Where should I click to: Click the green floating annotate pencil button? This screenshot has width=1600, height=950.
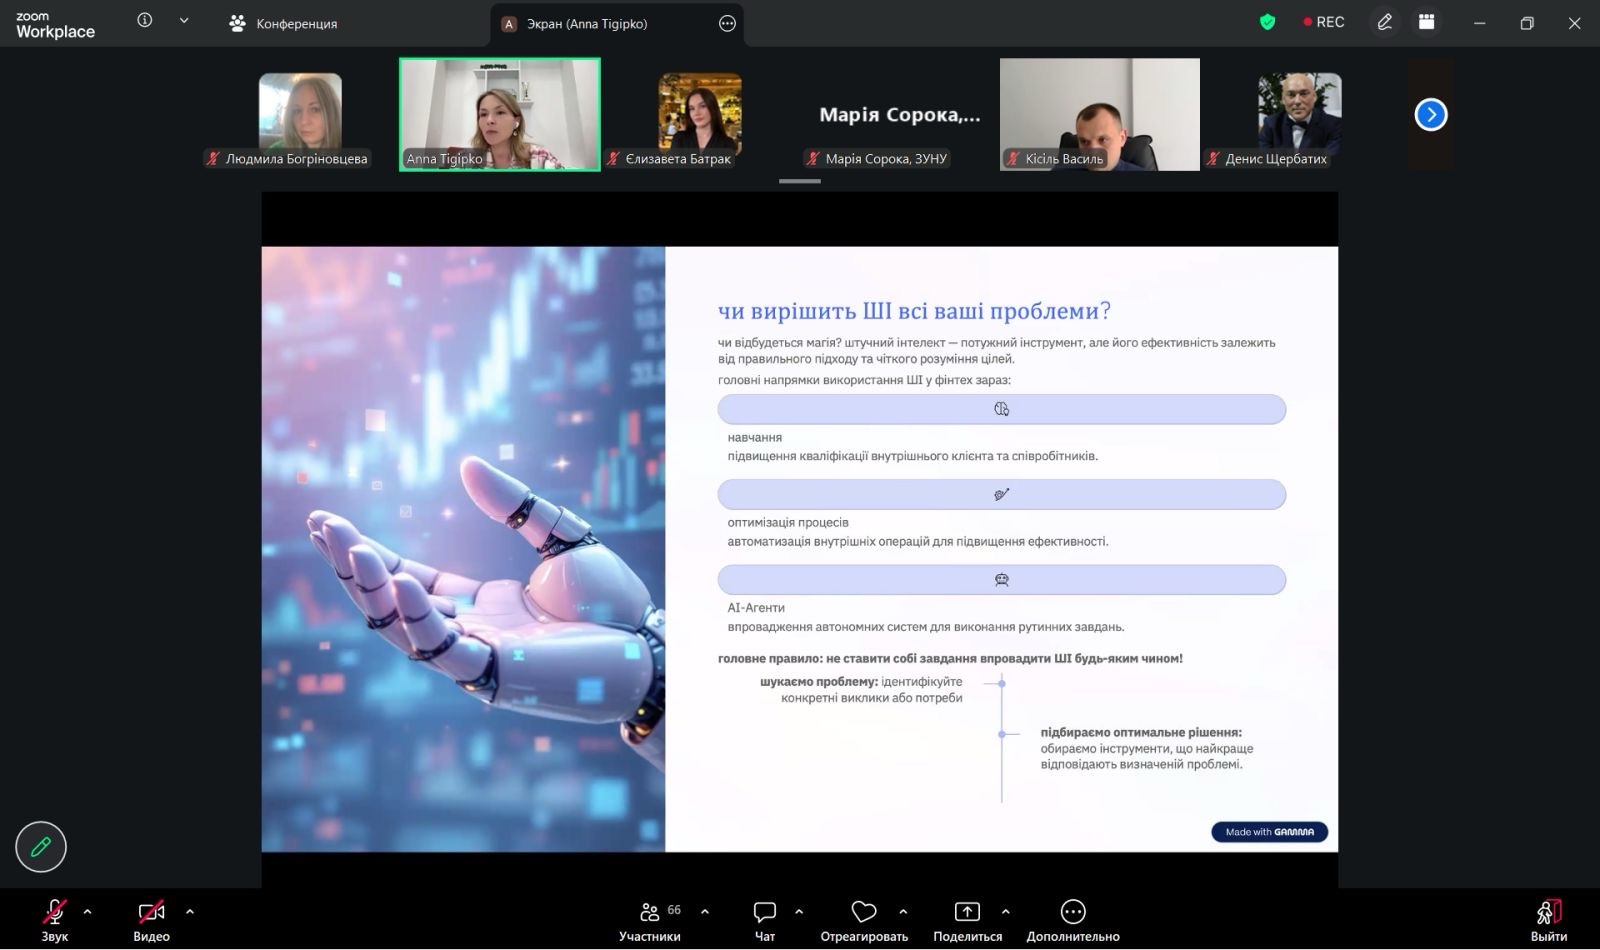[41, 847]
